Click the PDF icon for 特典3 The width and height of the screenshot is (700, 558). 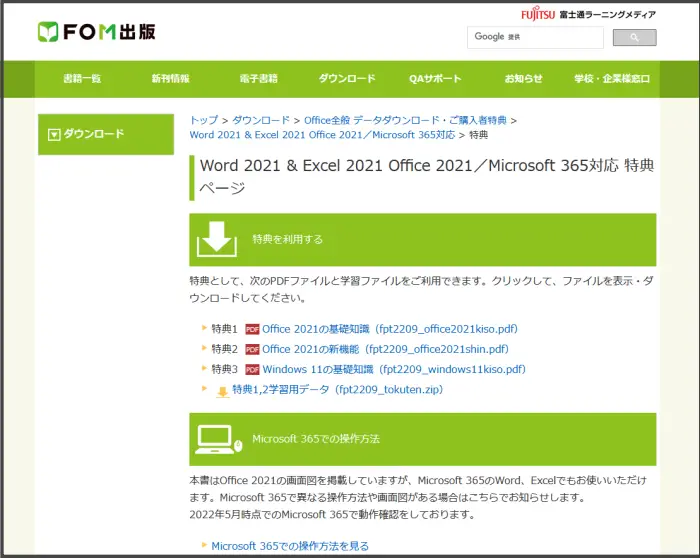(252, 370)
